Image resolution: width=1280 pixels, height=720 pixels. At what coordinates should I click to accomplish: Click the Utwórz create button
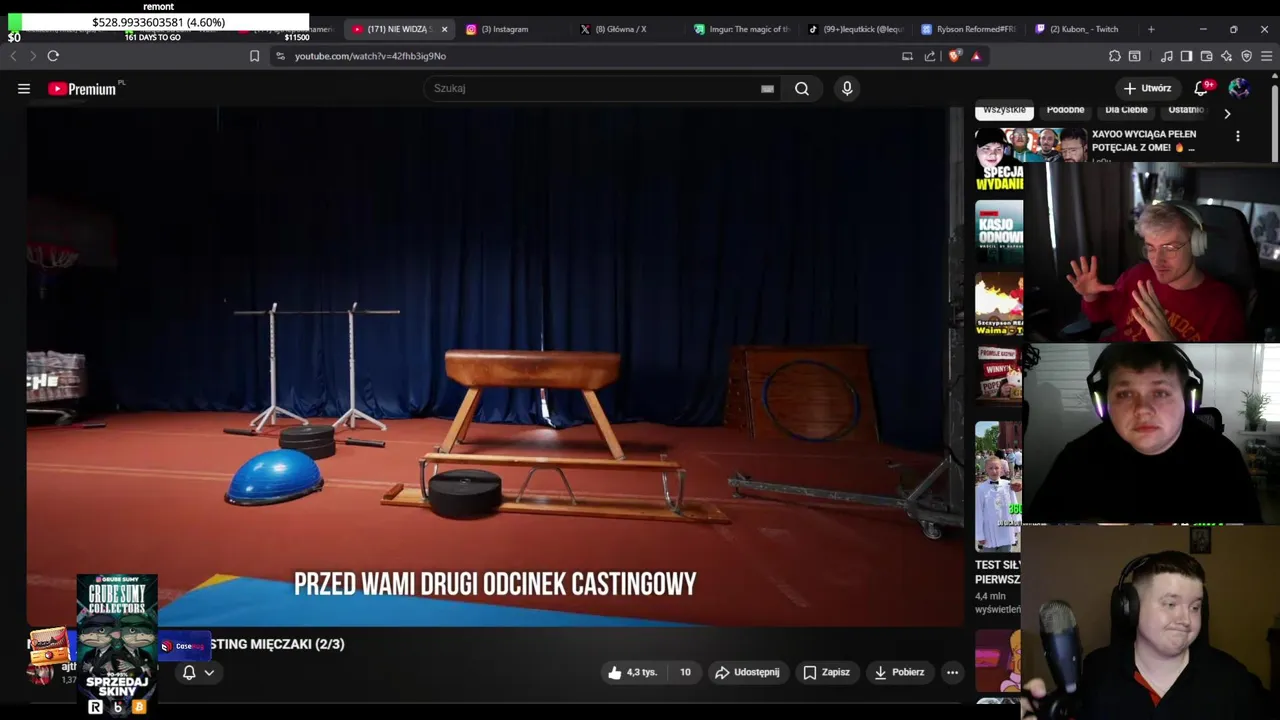[1146, 88]
